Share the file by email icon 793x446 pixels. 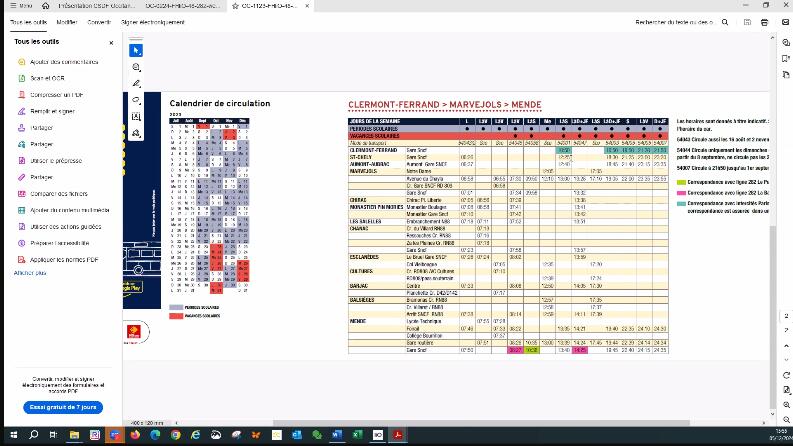pyautogui.click(x=785, y=22)
